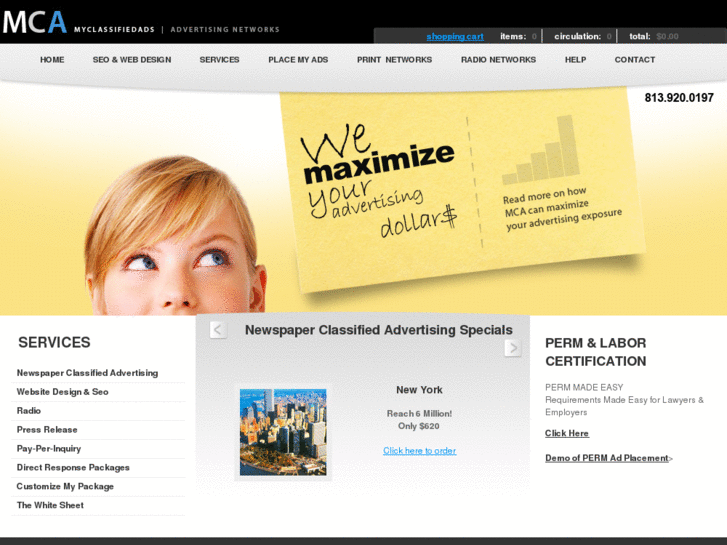
Task: Click the phone number 813.920.0197
Action: (679, 98)
